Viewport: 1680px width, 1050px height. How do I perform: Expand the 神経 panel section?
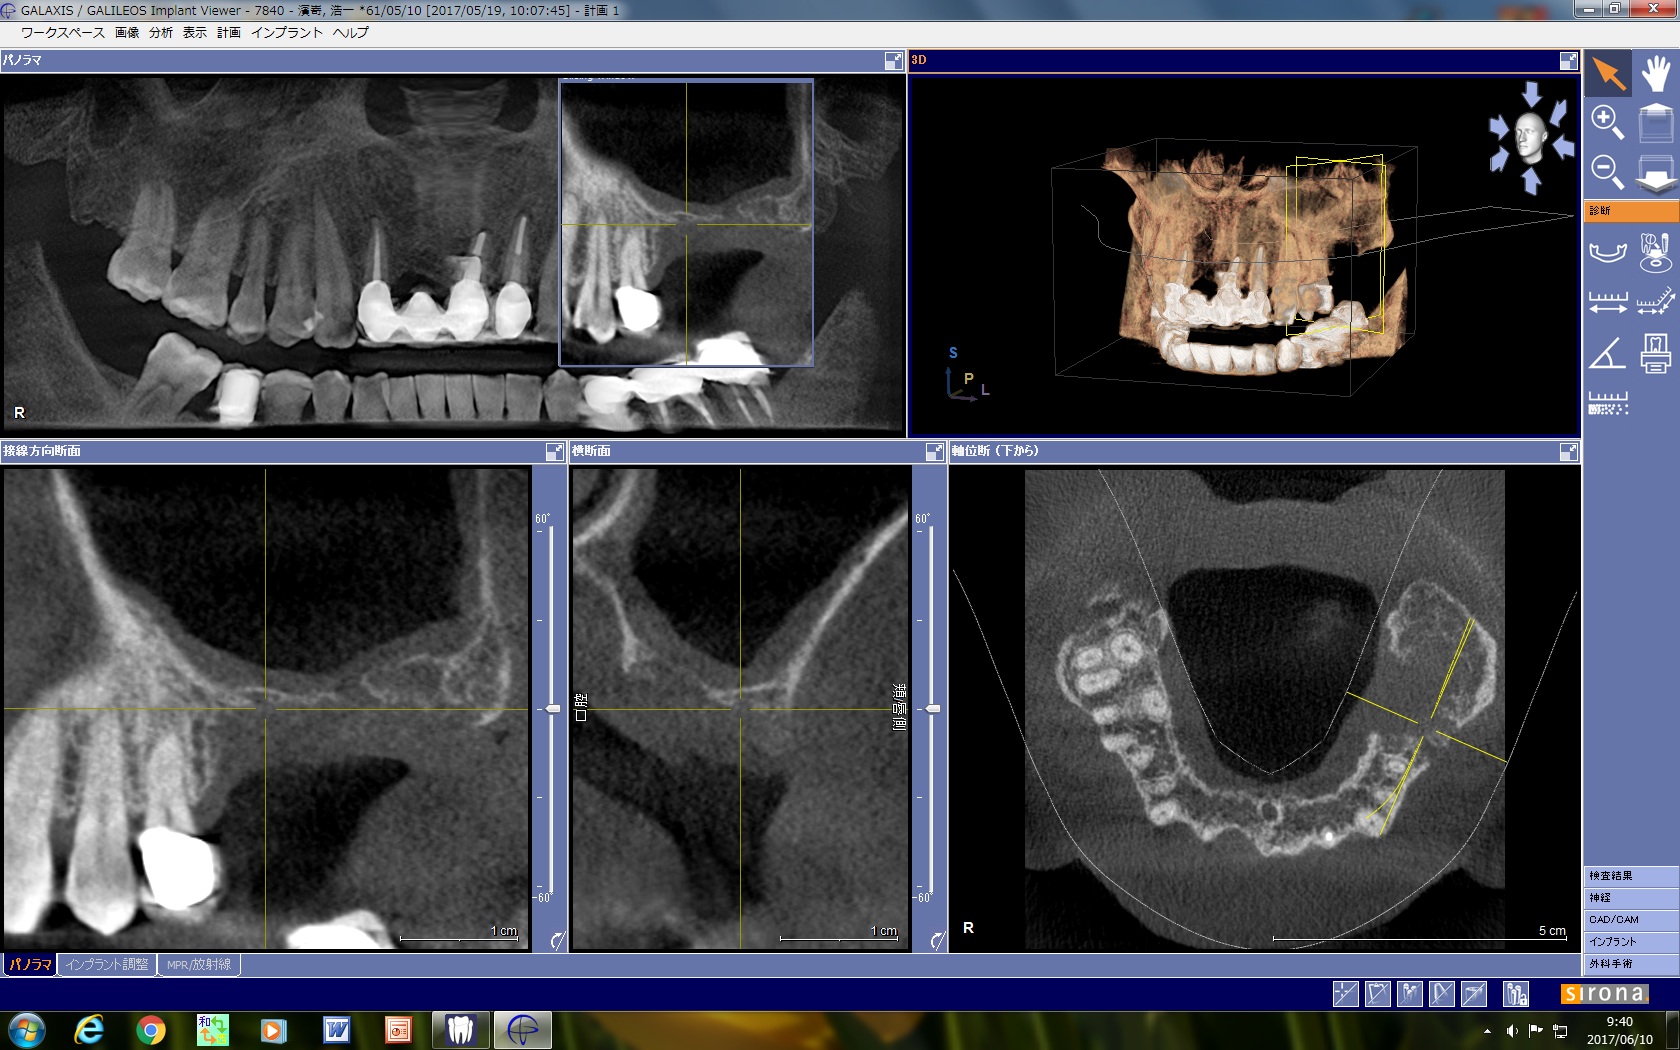pos(1630,898)
